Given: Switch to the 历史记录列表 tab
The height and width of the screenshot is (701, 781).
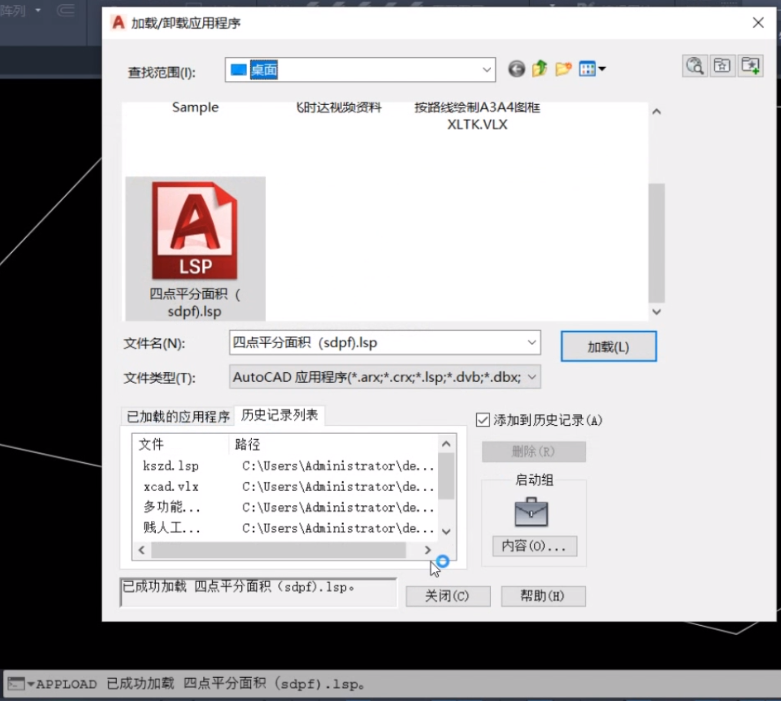Looking at the screenshot, I should [279, 415].
